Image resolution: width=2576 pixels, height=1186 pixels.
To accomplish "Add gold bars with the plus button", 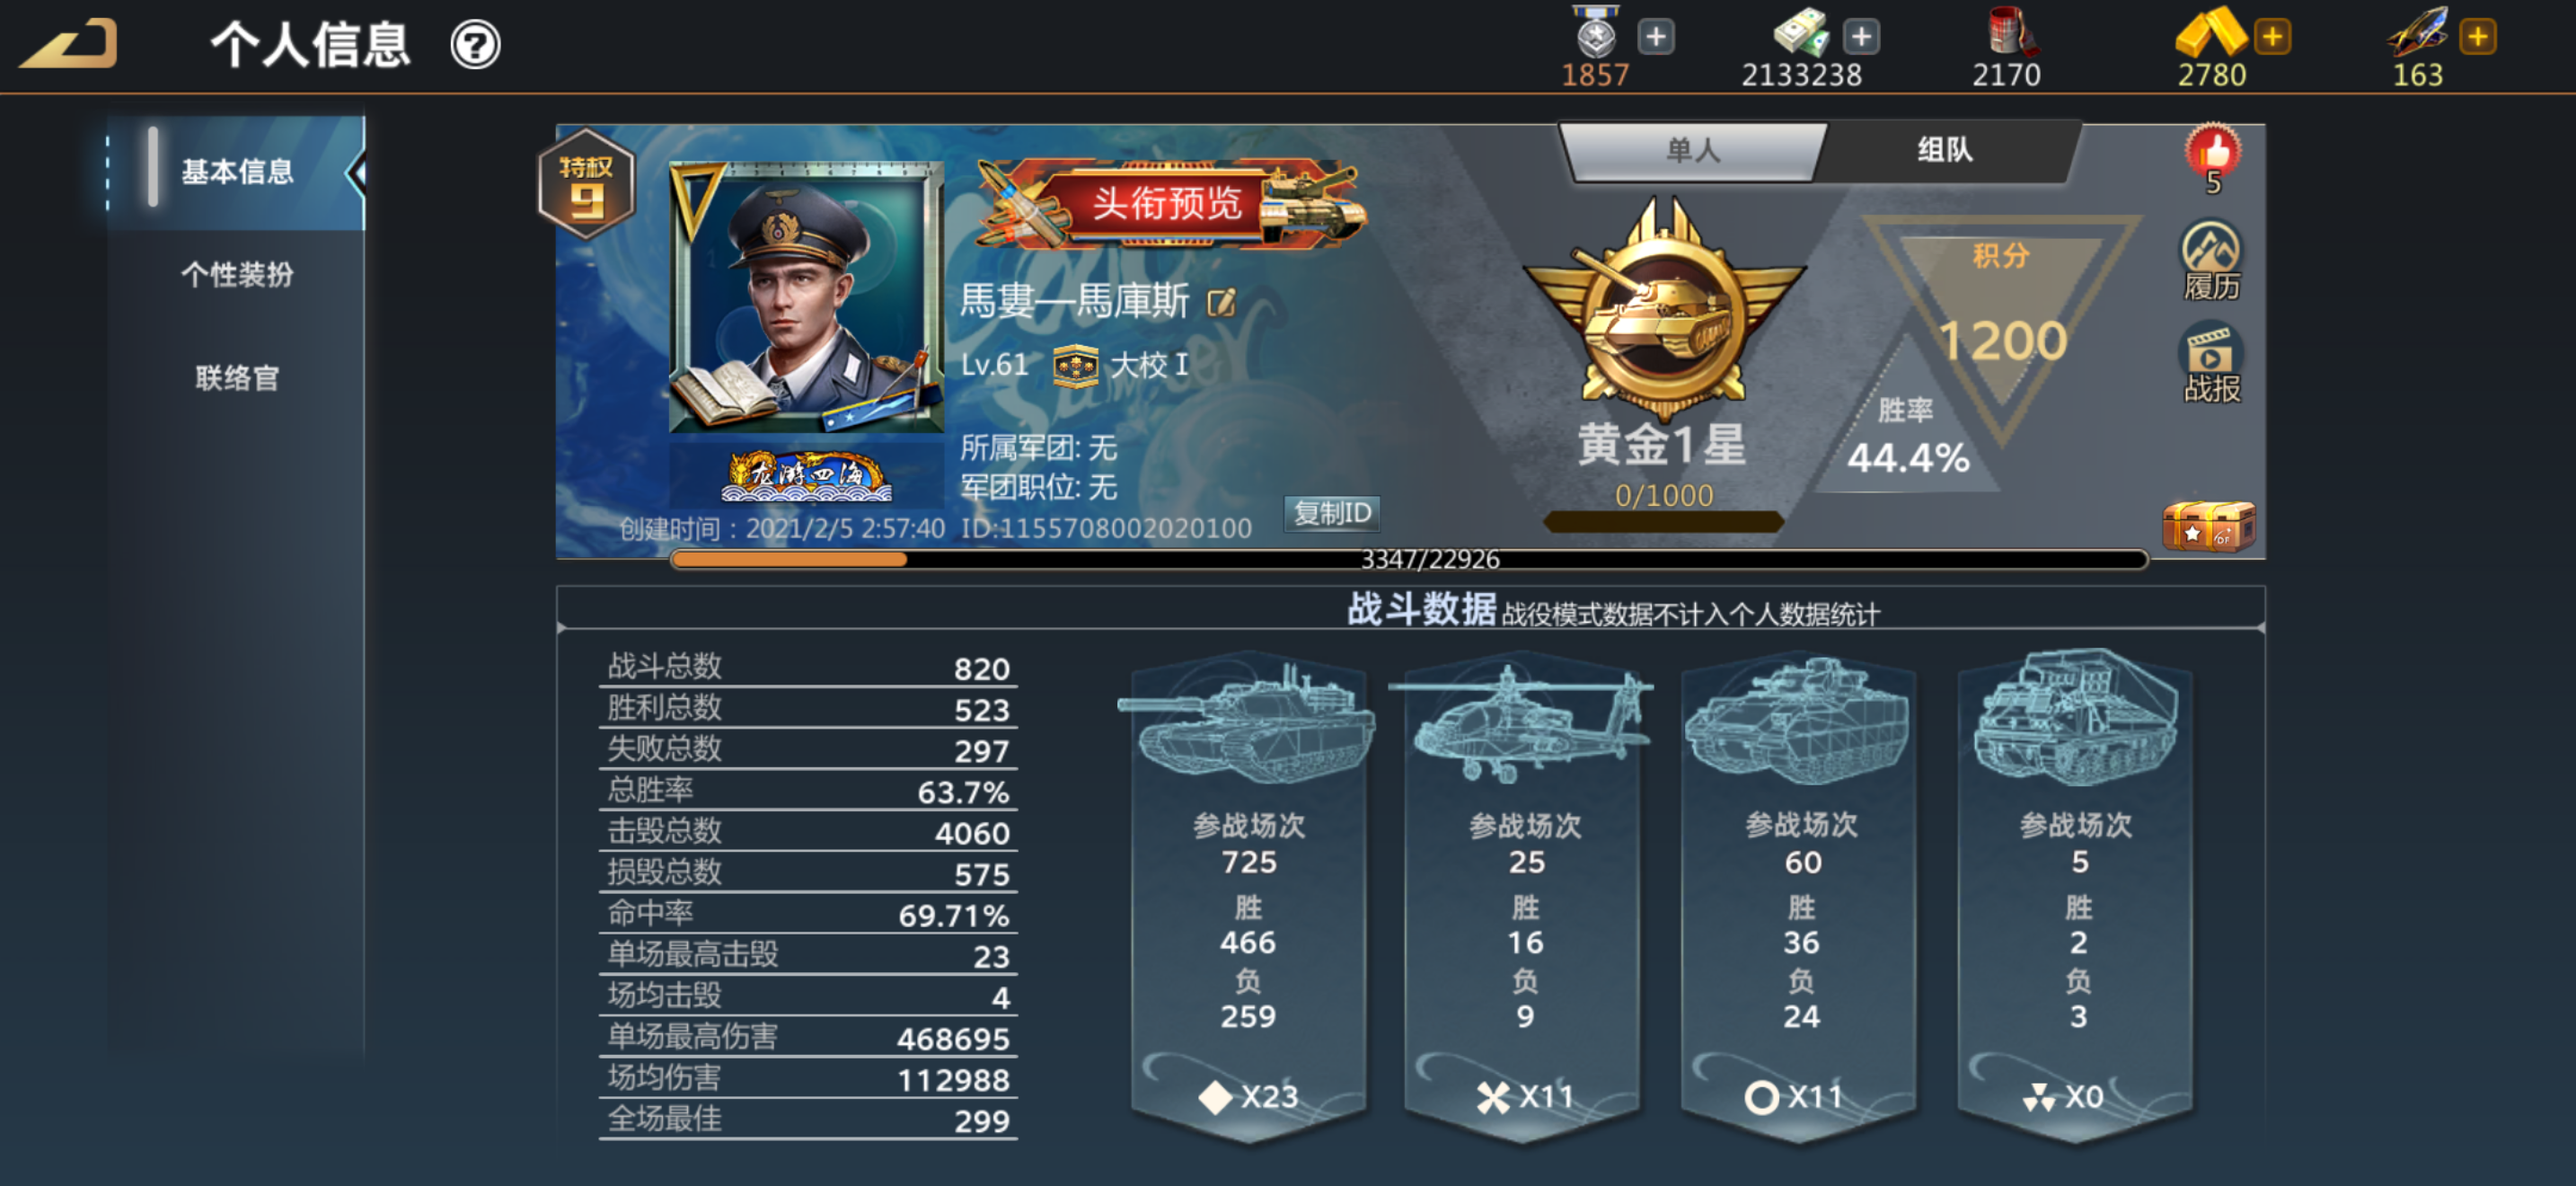I will coord(2272,37).
